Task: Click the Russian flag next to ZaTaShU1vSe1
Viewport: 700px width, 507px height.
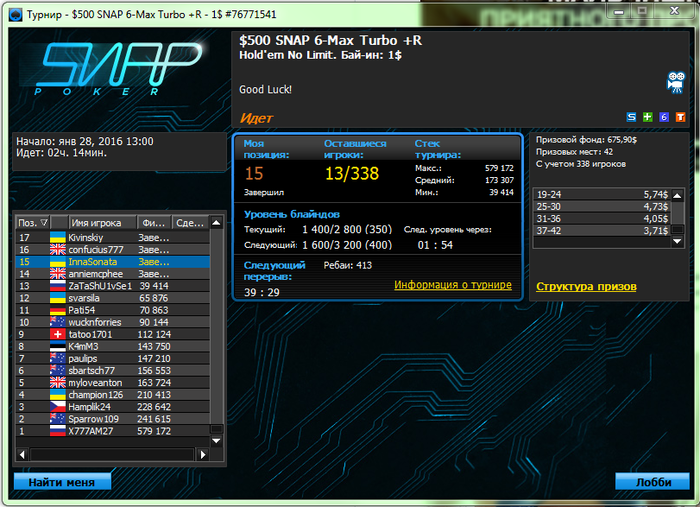Action: point(58,286)
